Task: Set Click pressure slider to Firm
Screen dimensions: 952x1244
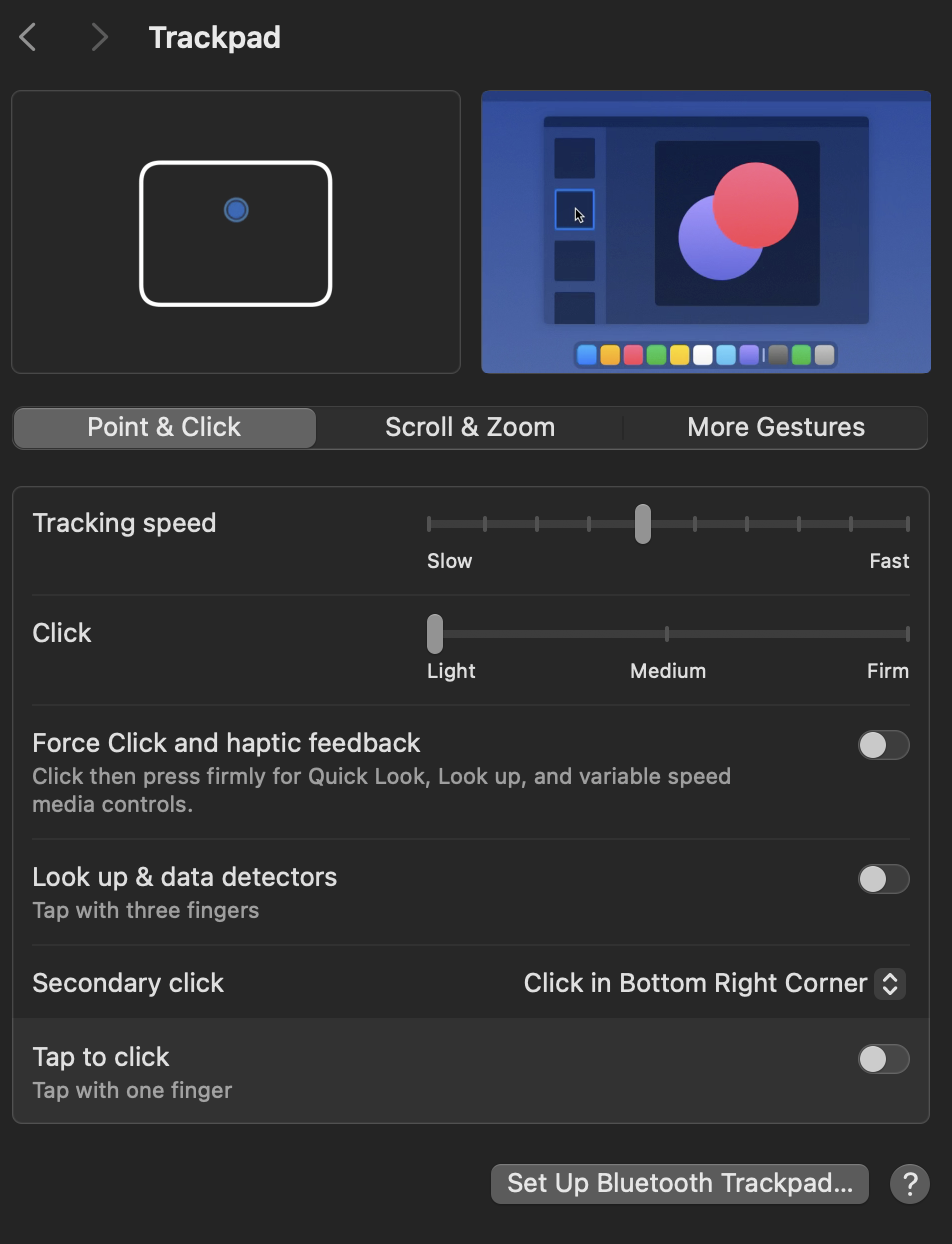Action: 907,634
